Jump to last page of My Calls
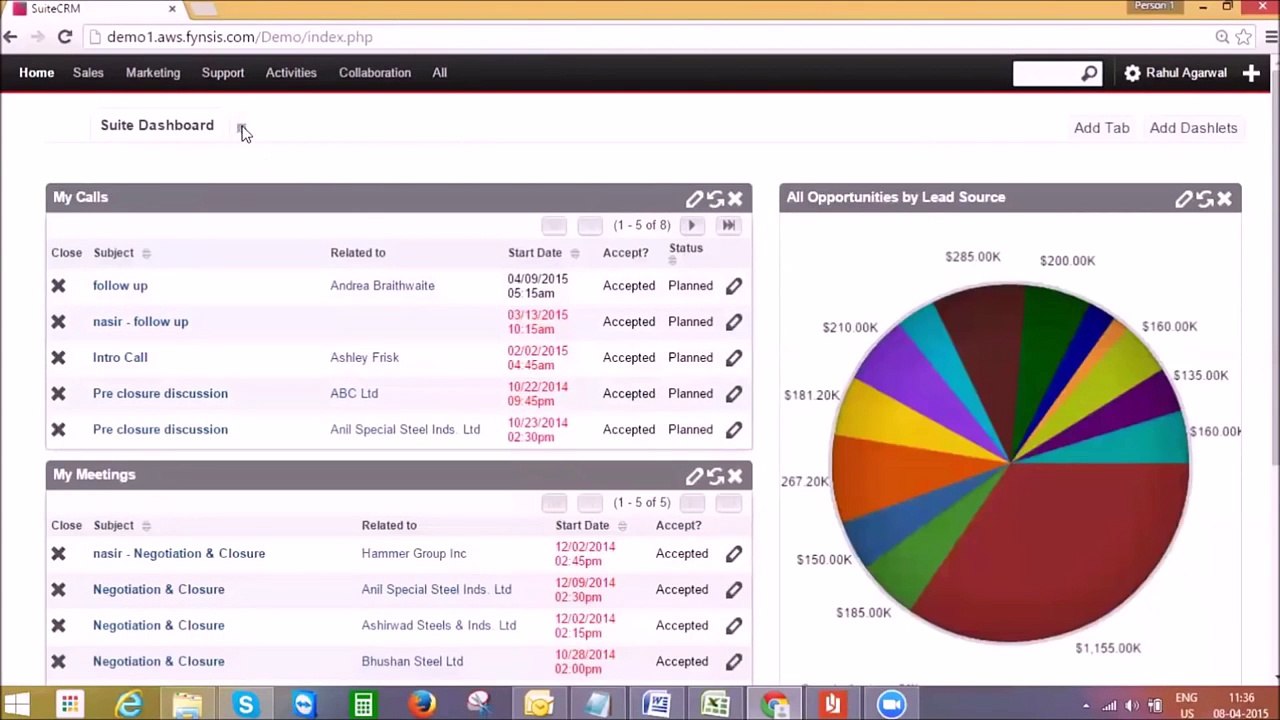Image resolution: width=1280 pixels, height=720 pixels. pyautogui.click(x=728, y=226)
